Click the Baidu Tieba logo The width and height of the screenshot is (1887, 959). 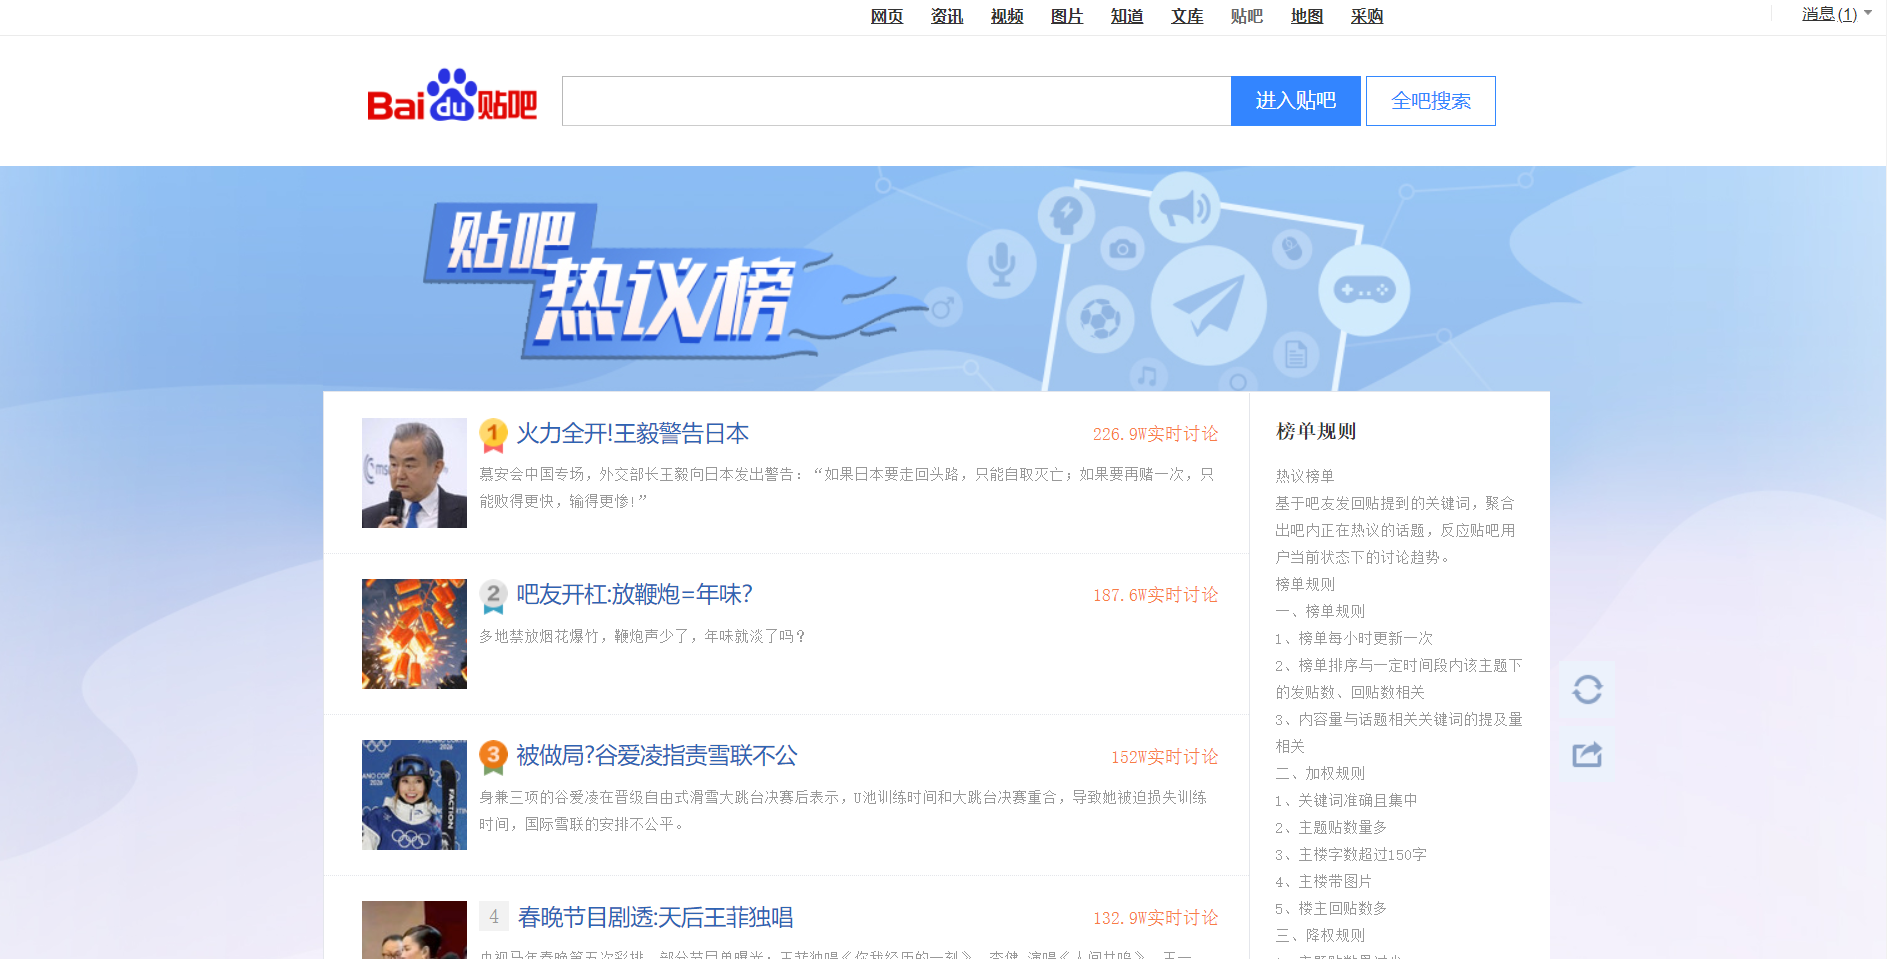[x=452, y=98]
